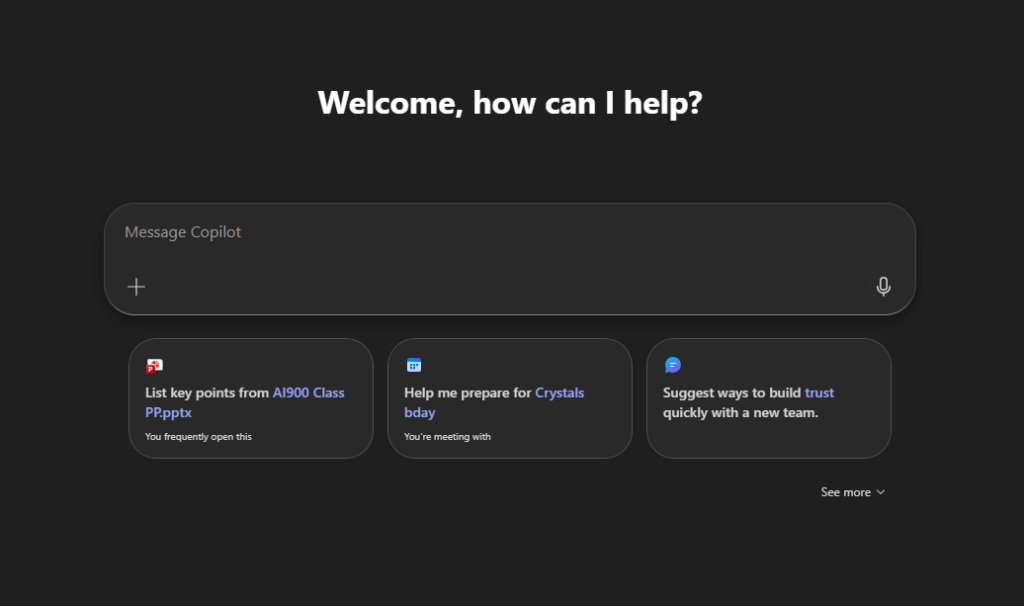Click the blue chat bubble icon in third card
Screen dimensions: 1024x606
(x=673, y=366)
